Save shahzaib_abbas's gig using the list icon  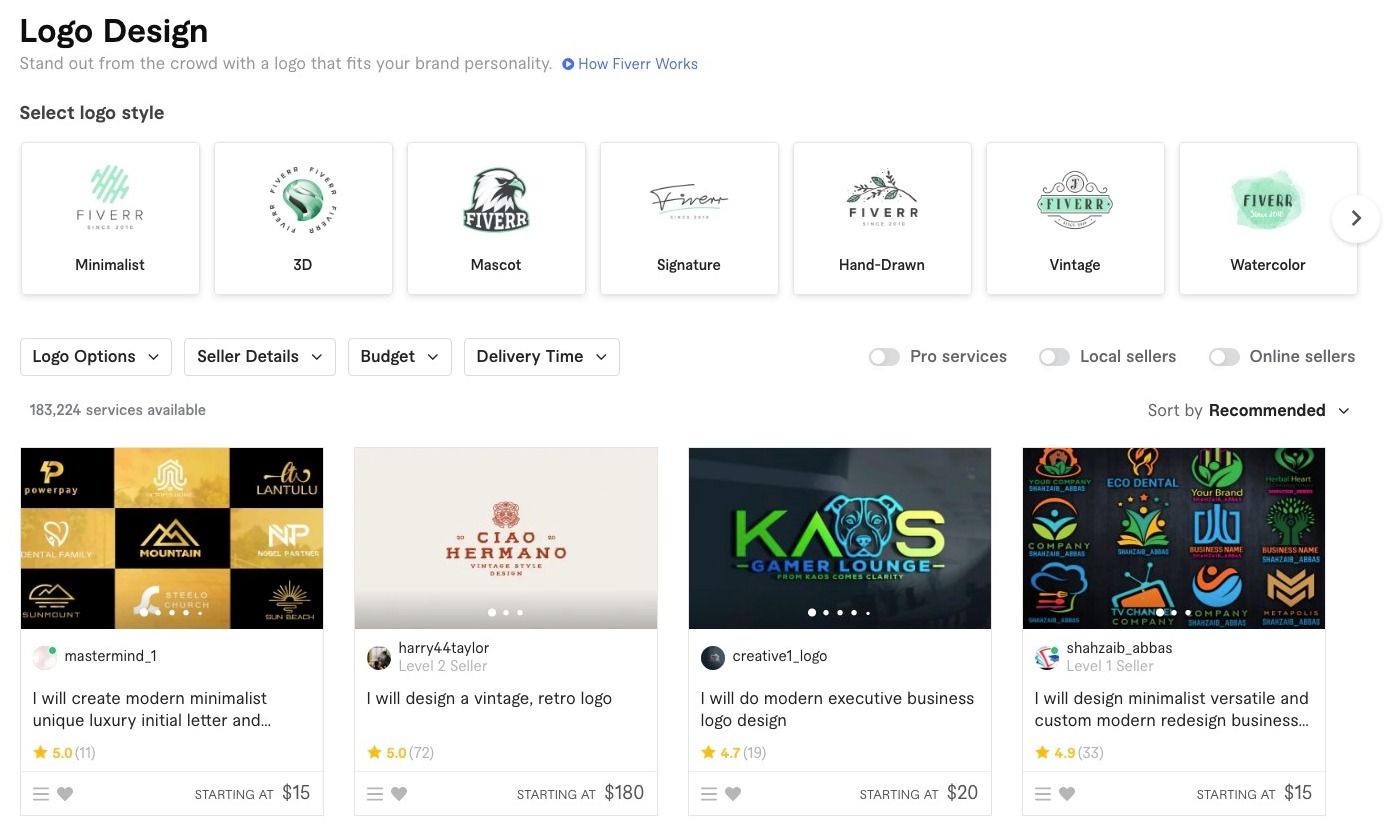[x=1041, y=793]
